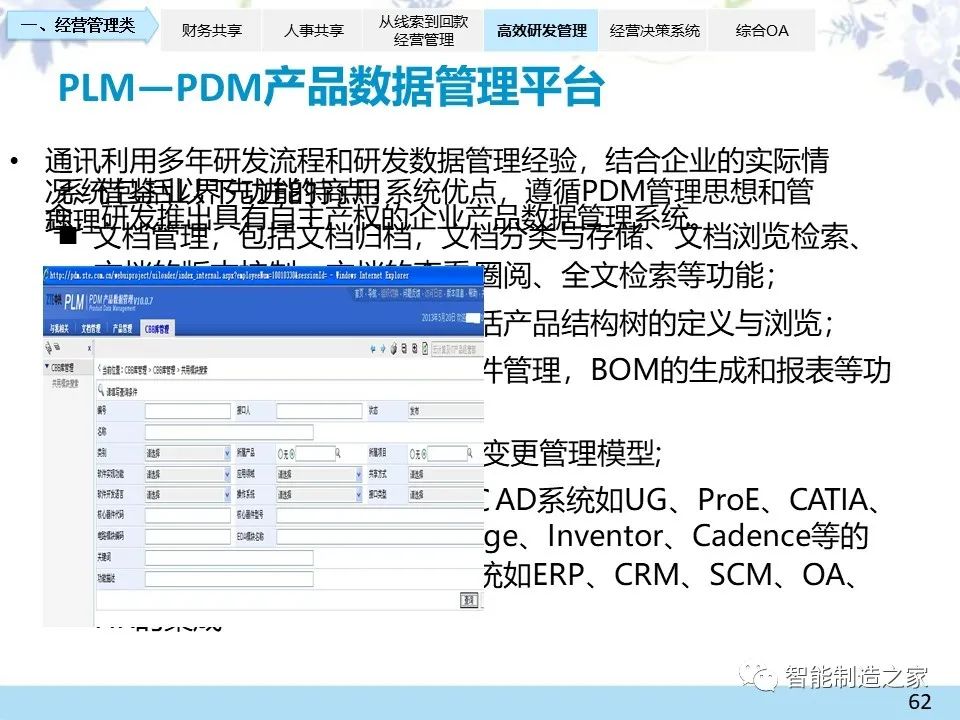Collapse the breadcrumb bar with the left chevron
The image size is (960, 720).
click(x=99, y=369)
